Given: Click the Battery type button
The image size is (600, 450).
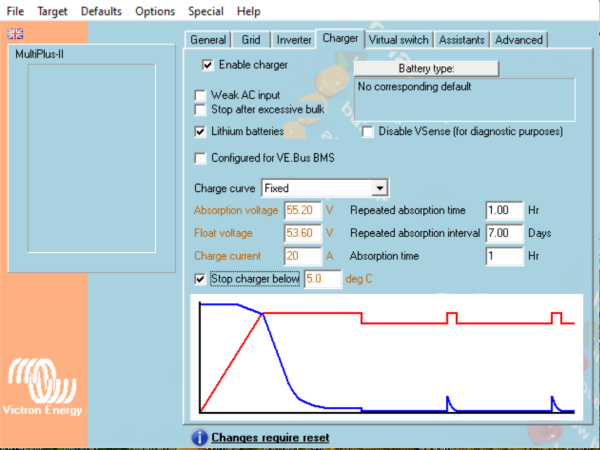Looking at the screenshot, I should (x=426, y=68).
